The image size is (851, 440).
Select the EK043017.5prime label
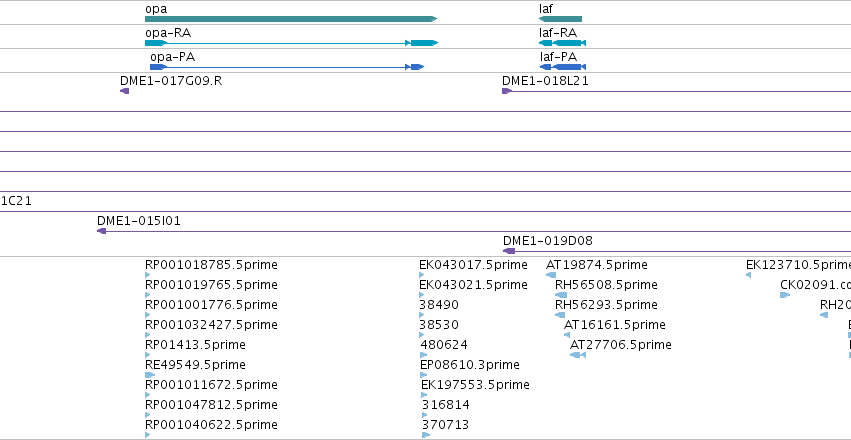[473, 265]
